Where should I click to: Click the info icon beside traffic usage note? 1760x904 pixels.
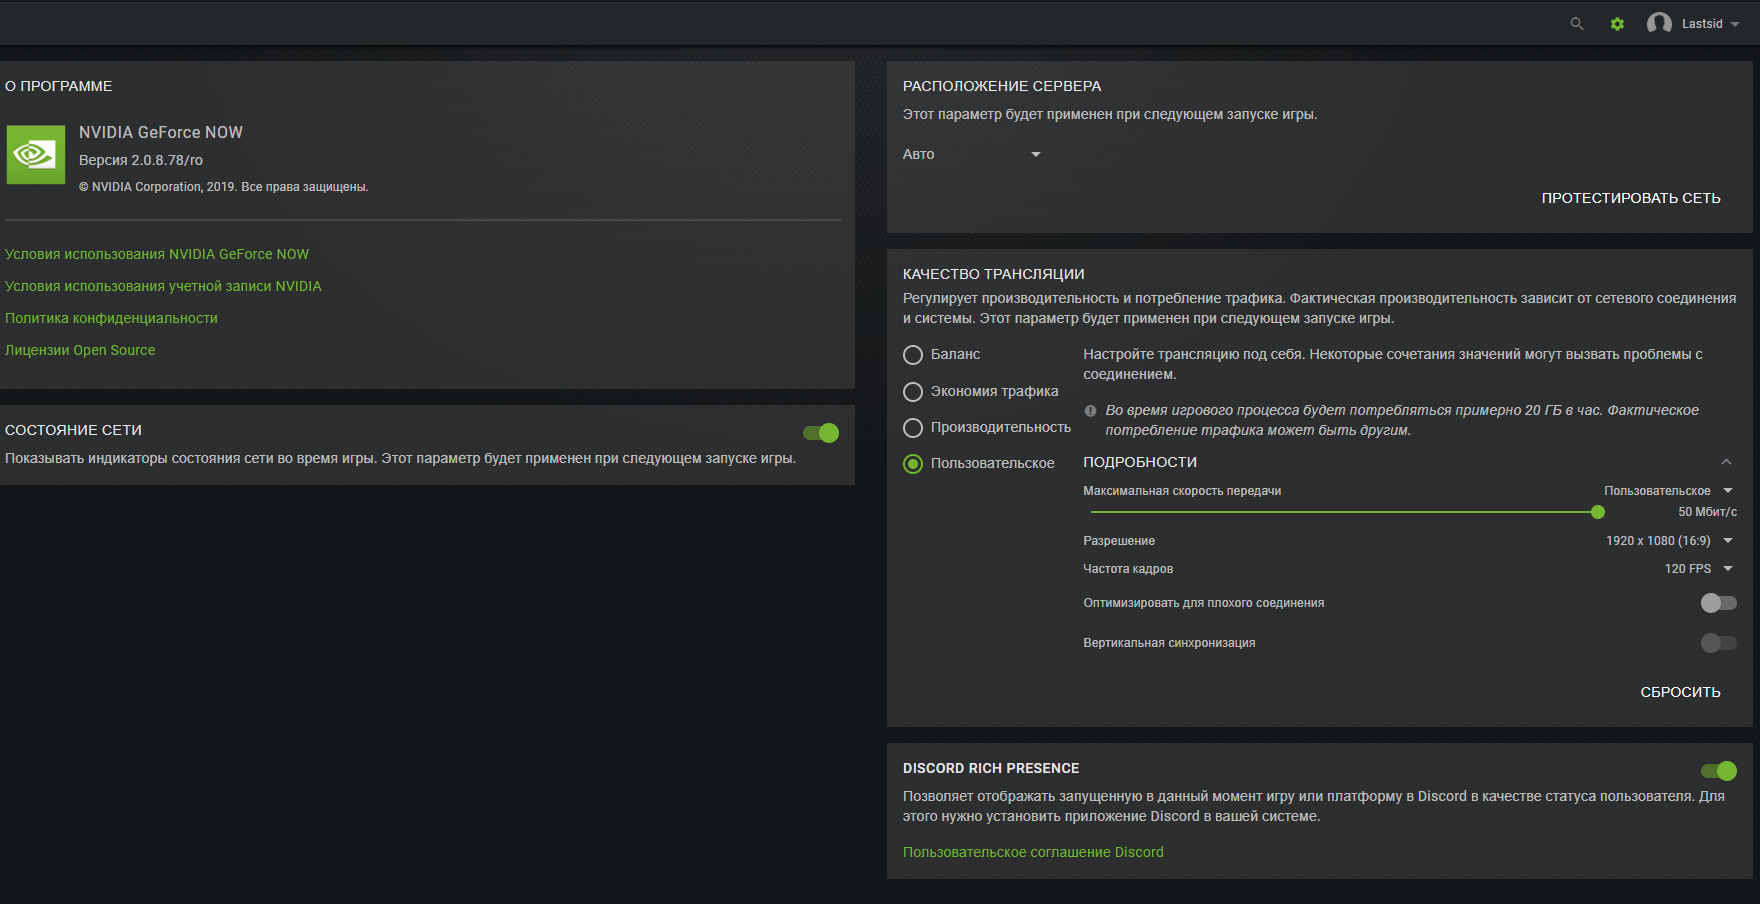click(x=1090, y=411)
